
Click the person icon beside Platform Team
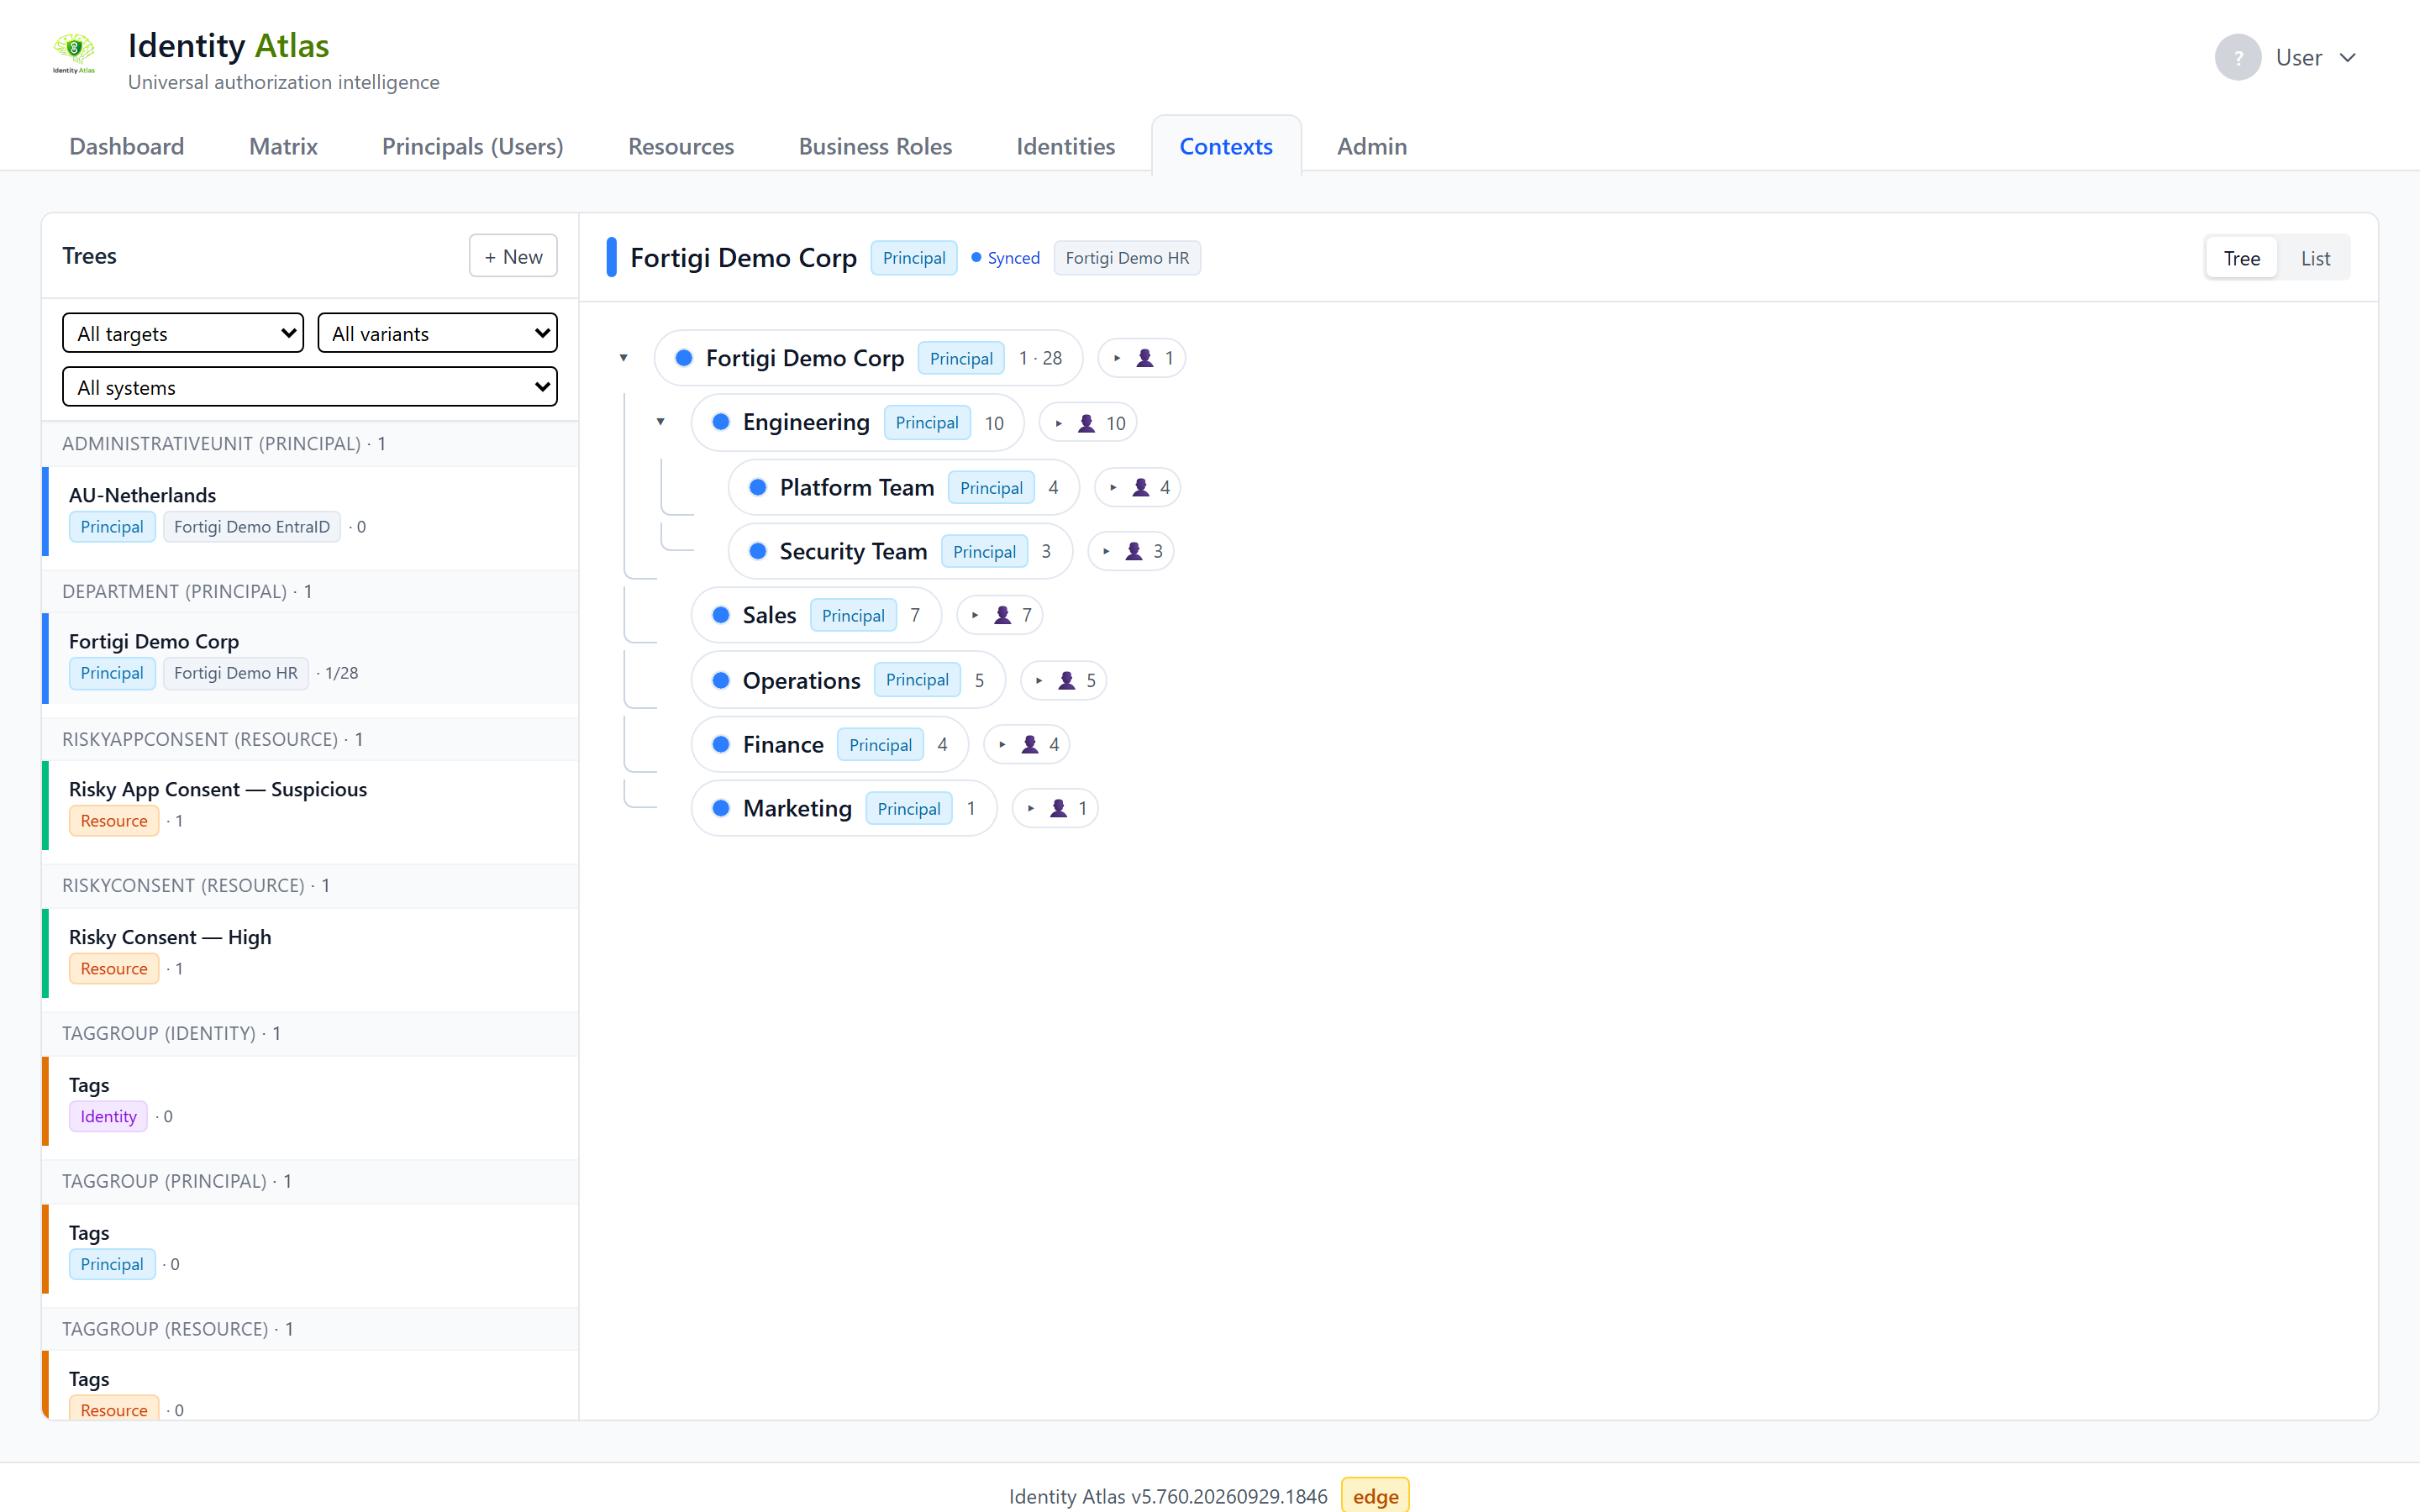tap(1141, 487)
